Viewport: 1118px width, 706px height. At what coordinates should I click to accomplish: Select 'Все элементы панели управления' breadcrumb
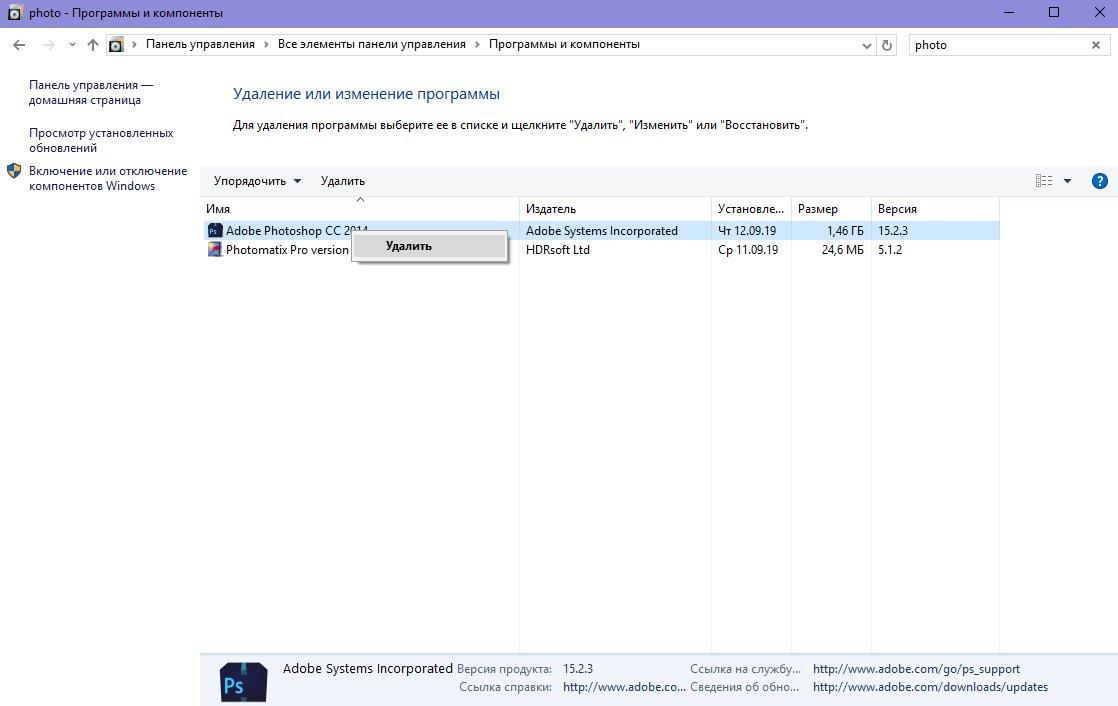tap(371, 44)
